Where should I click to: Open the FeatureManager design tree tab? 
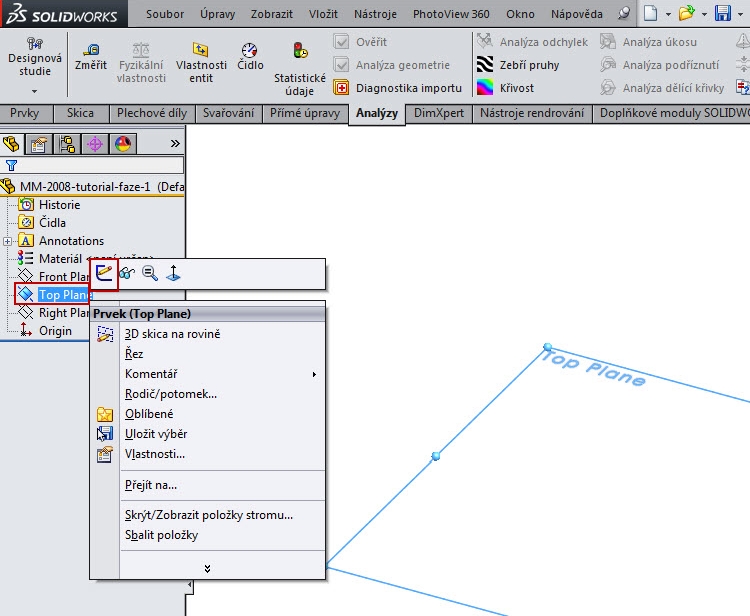[x=11, y=144]
